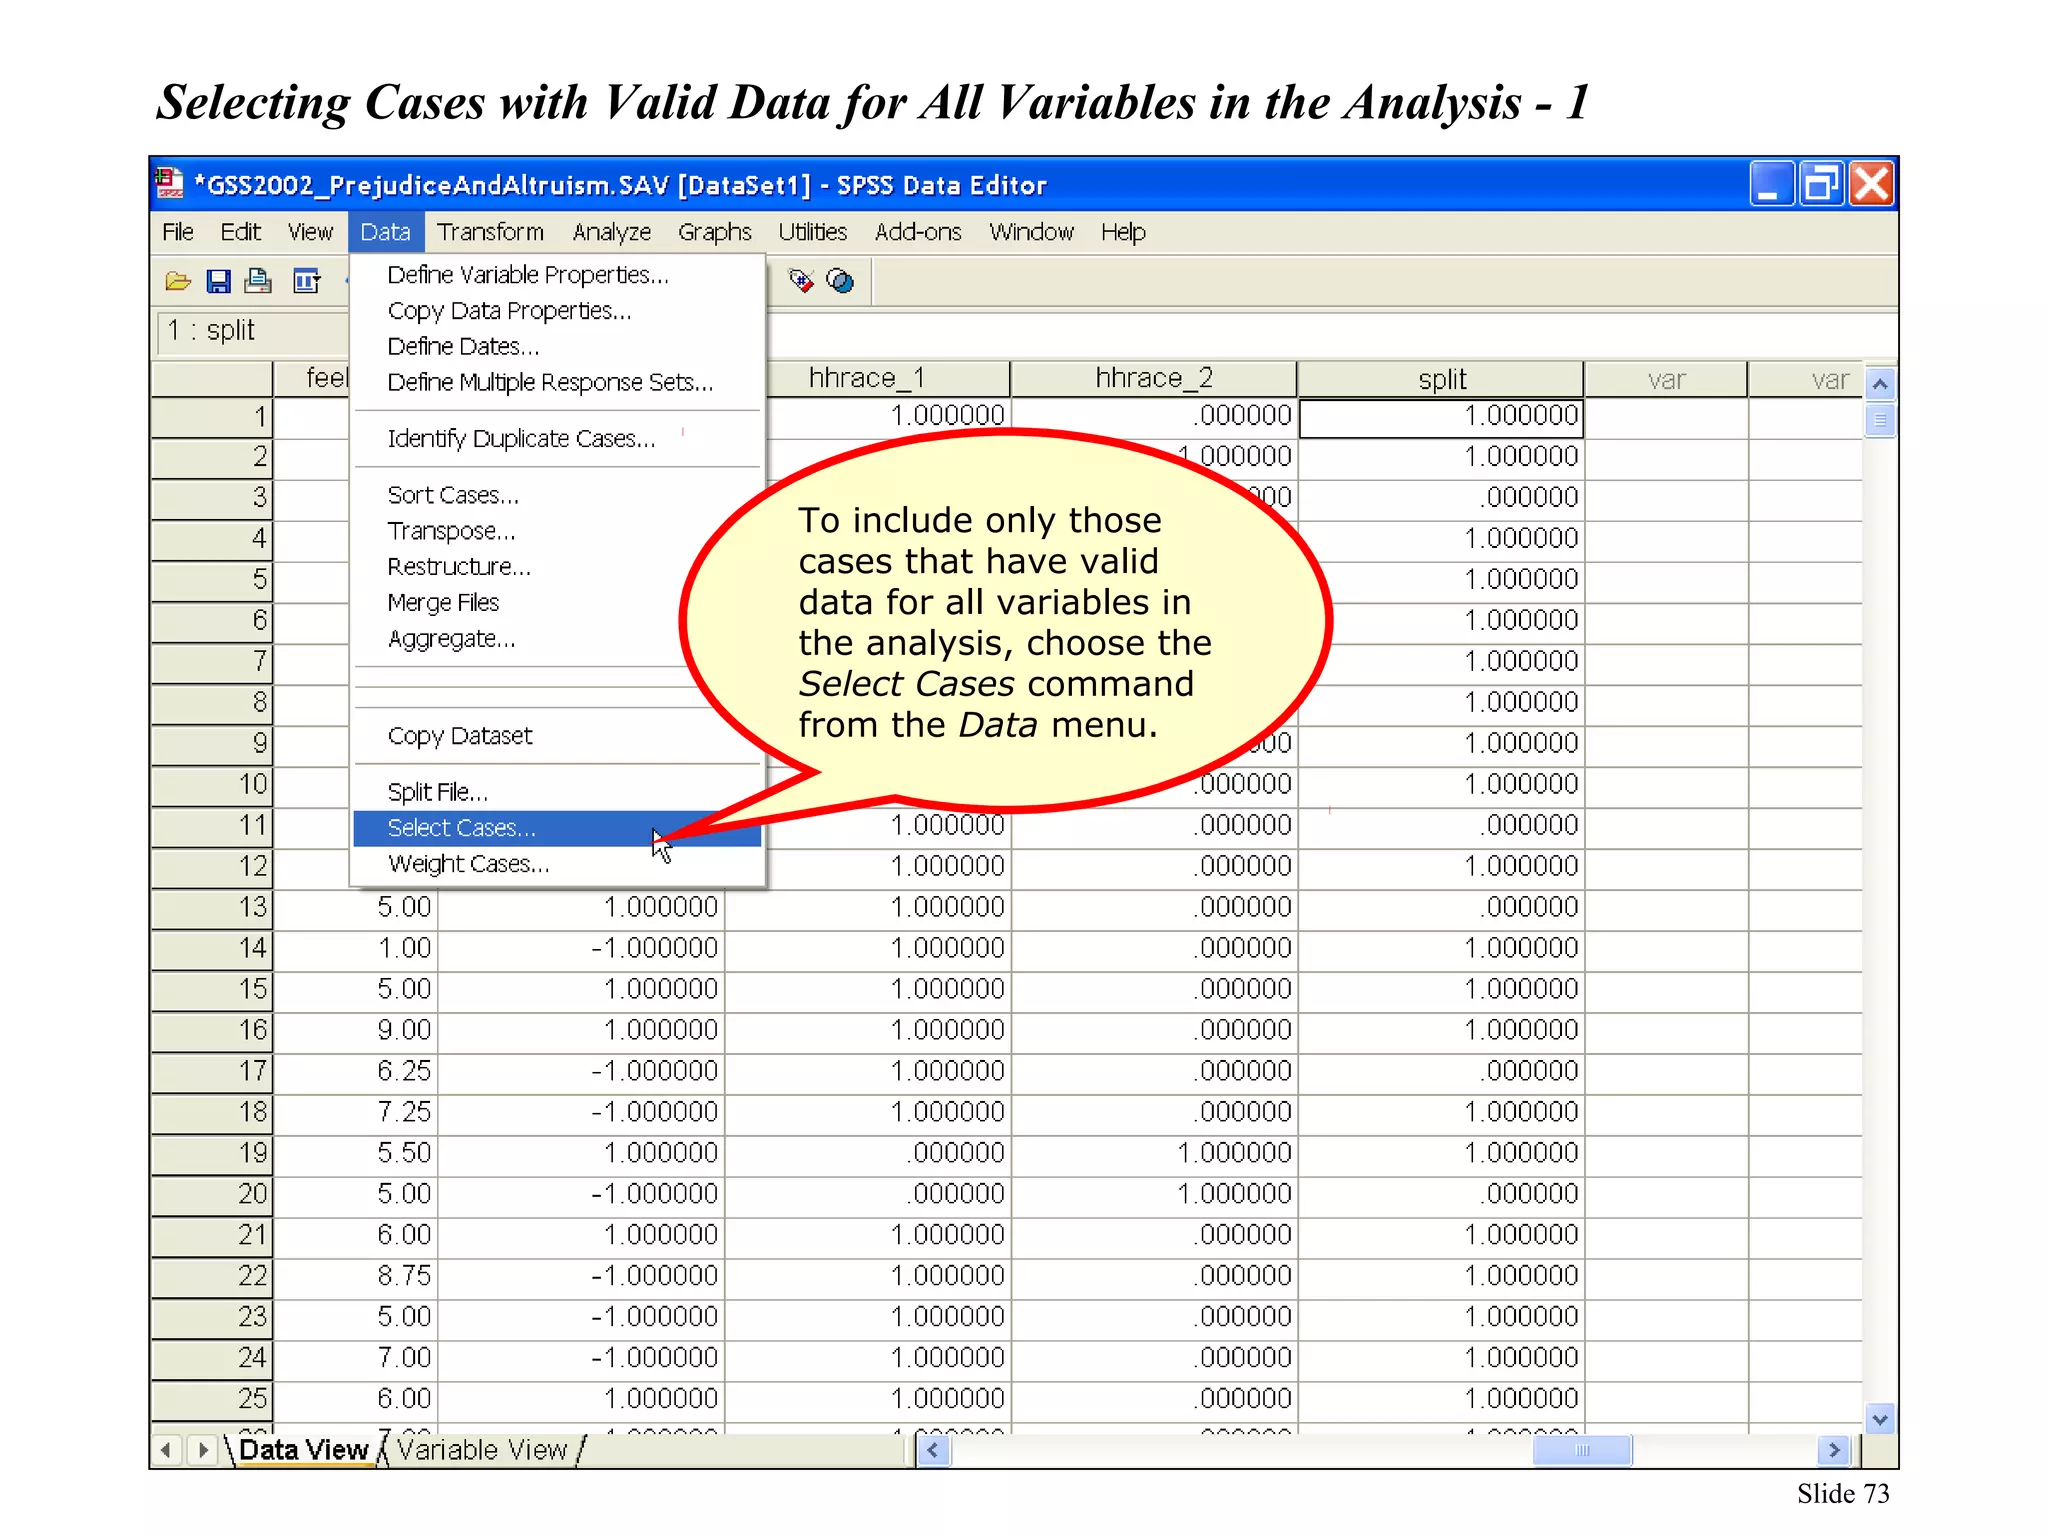Select row 25 header

point(212,1400)
